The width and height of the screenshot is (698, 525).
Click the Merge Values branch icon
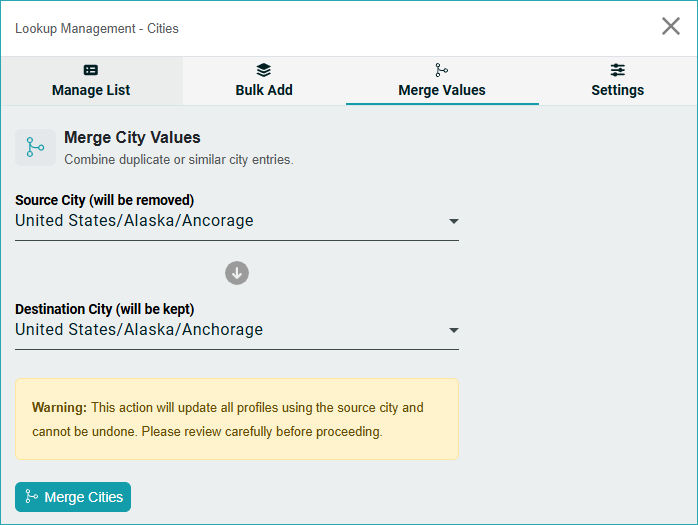pos(442,70)
